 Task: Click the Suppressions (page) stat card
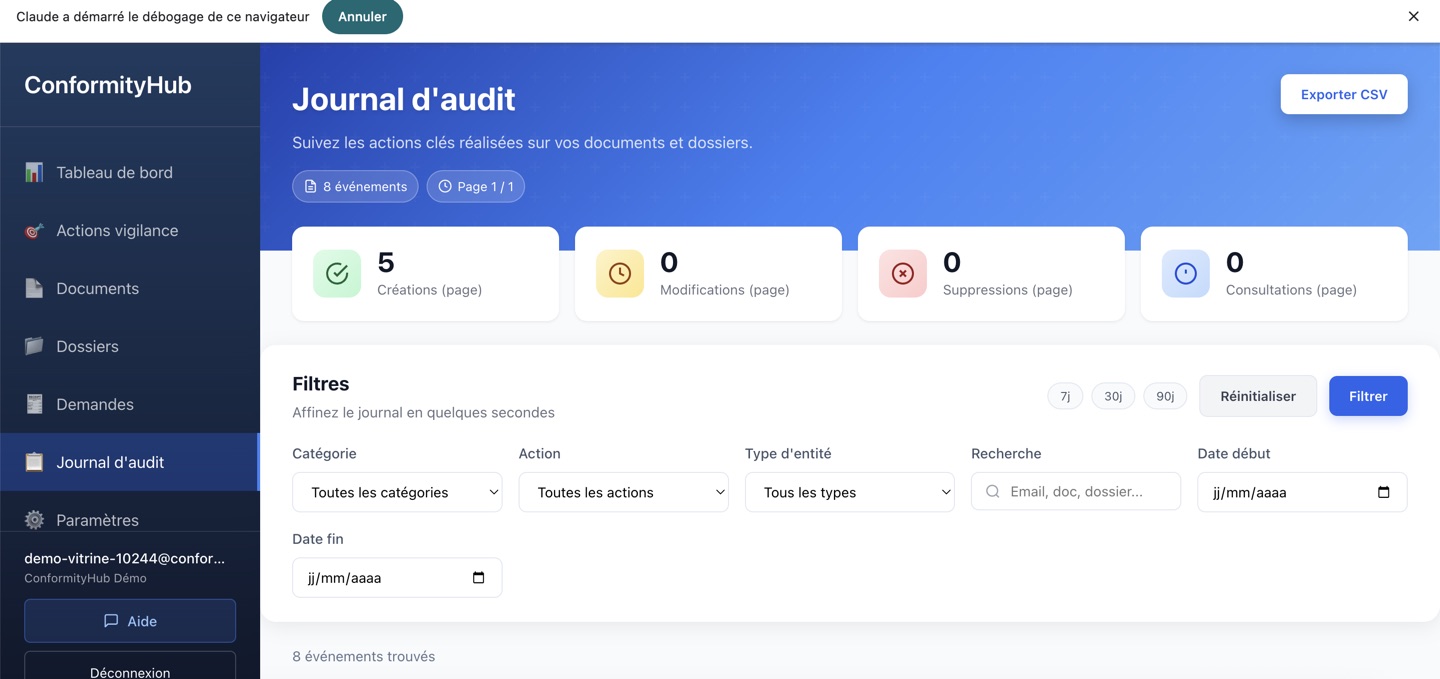(991, 274)
